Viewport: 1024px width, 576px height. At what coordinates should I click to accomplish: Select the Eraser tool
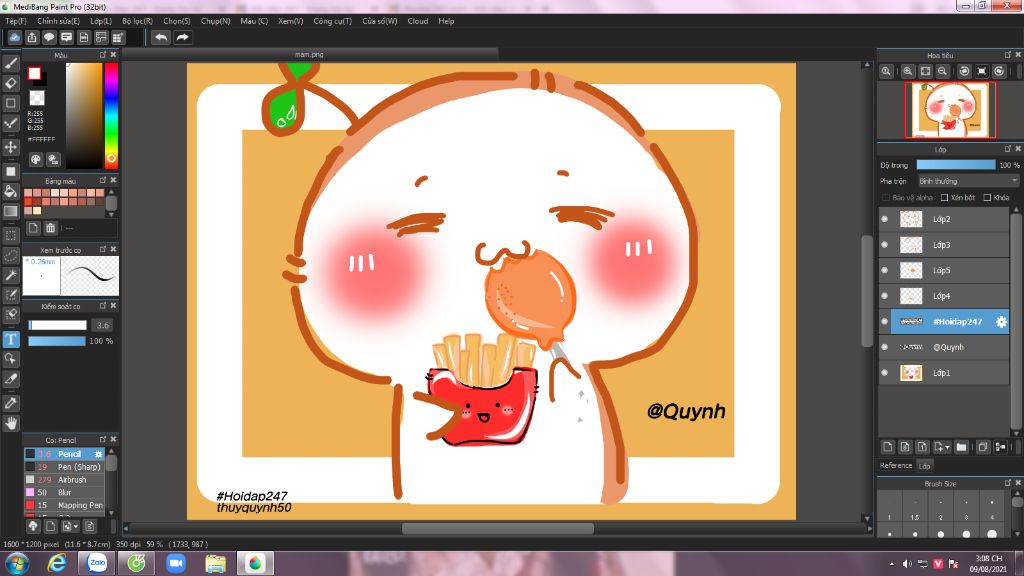10,83
